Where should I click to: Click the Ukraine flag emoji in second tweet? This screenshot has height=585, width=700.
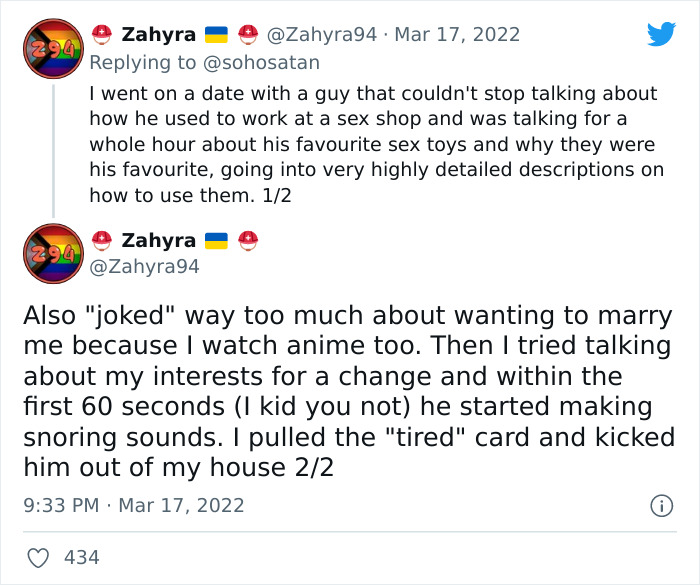click(x=216, y=240)
